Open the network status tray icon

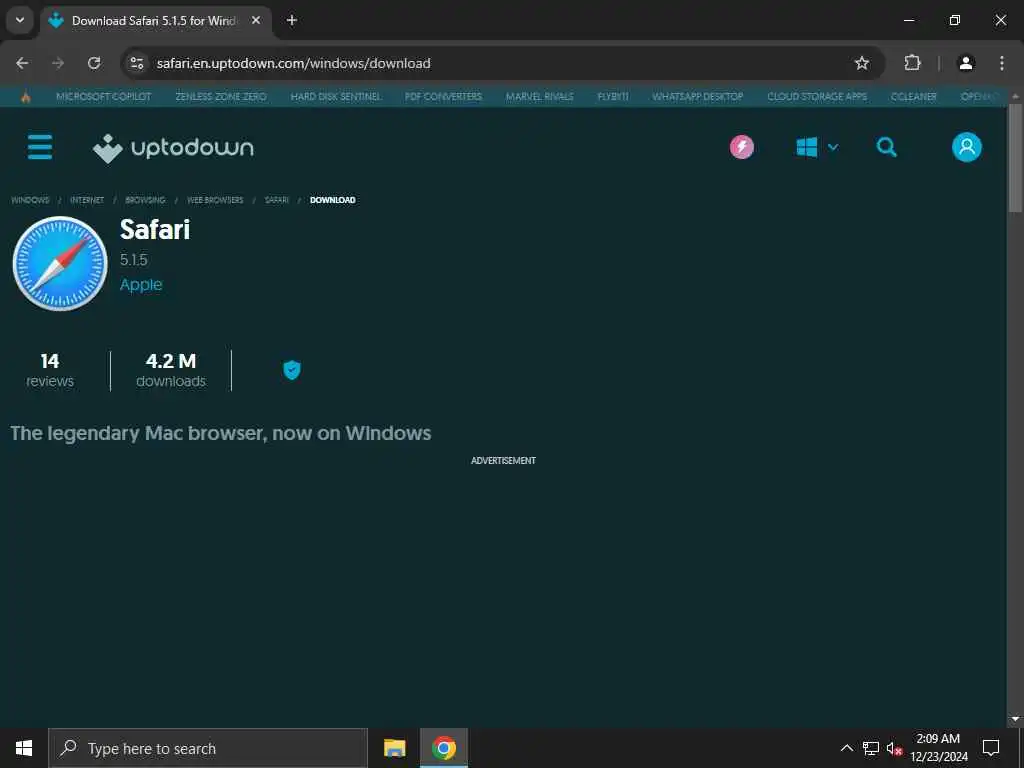(871, 748)
